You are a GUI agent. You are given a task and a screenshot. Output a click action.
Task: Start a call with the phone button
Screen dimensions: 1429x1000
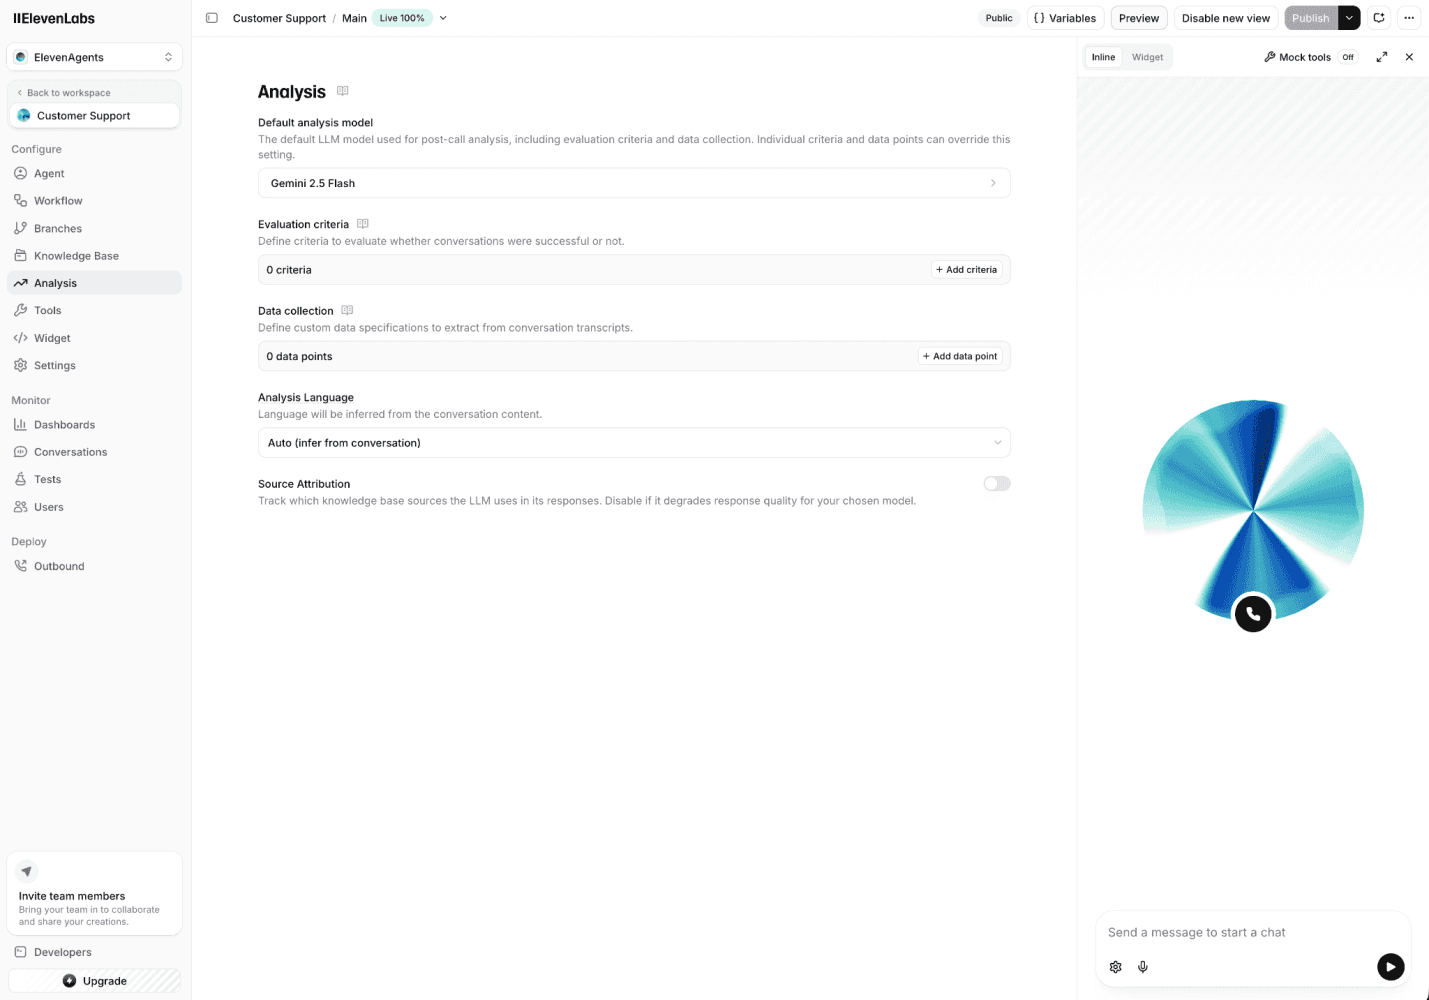[1253, 614]
